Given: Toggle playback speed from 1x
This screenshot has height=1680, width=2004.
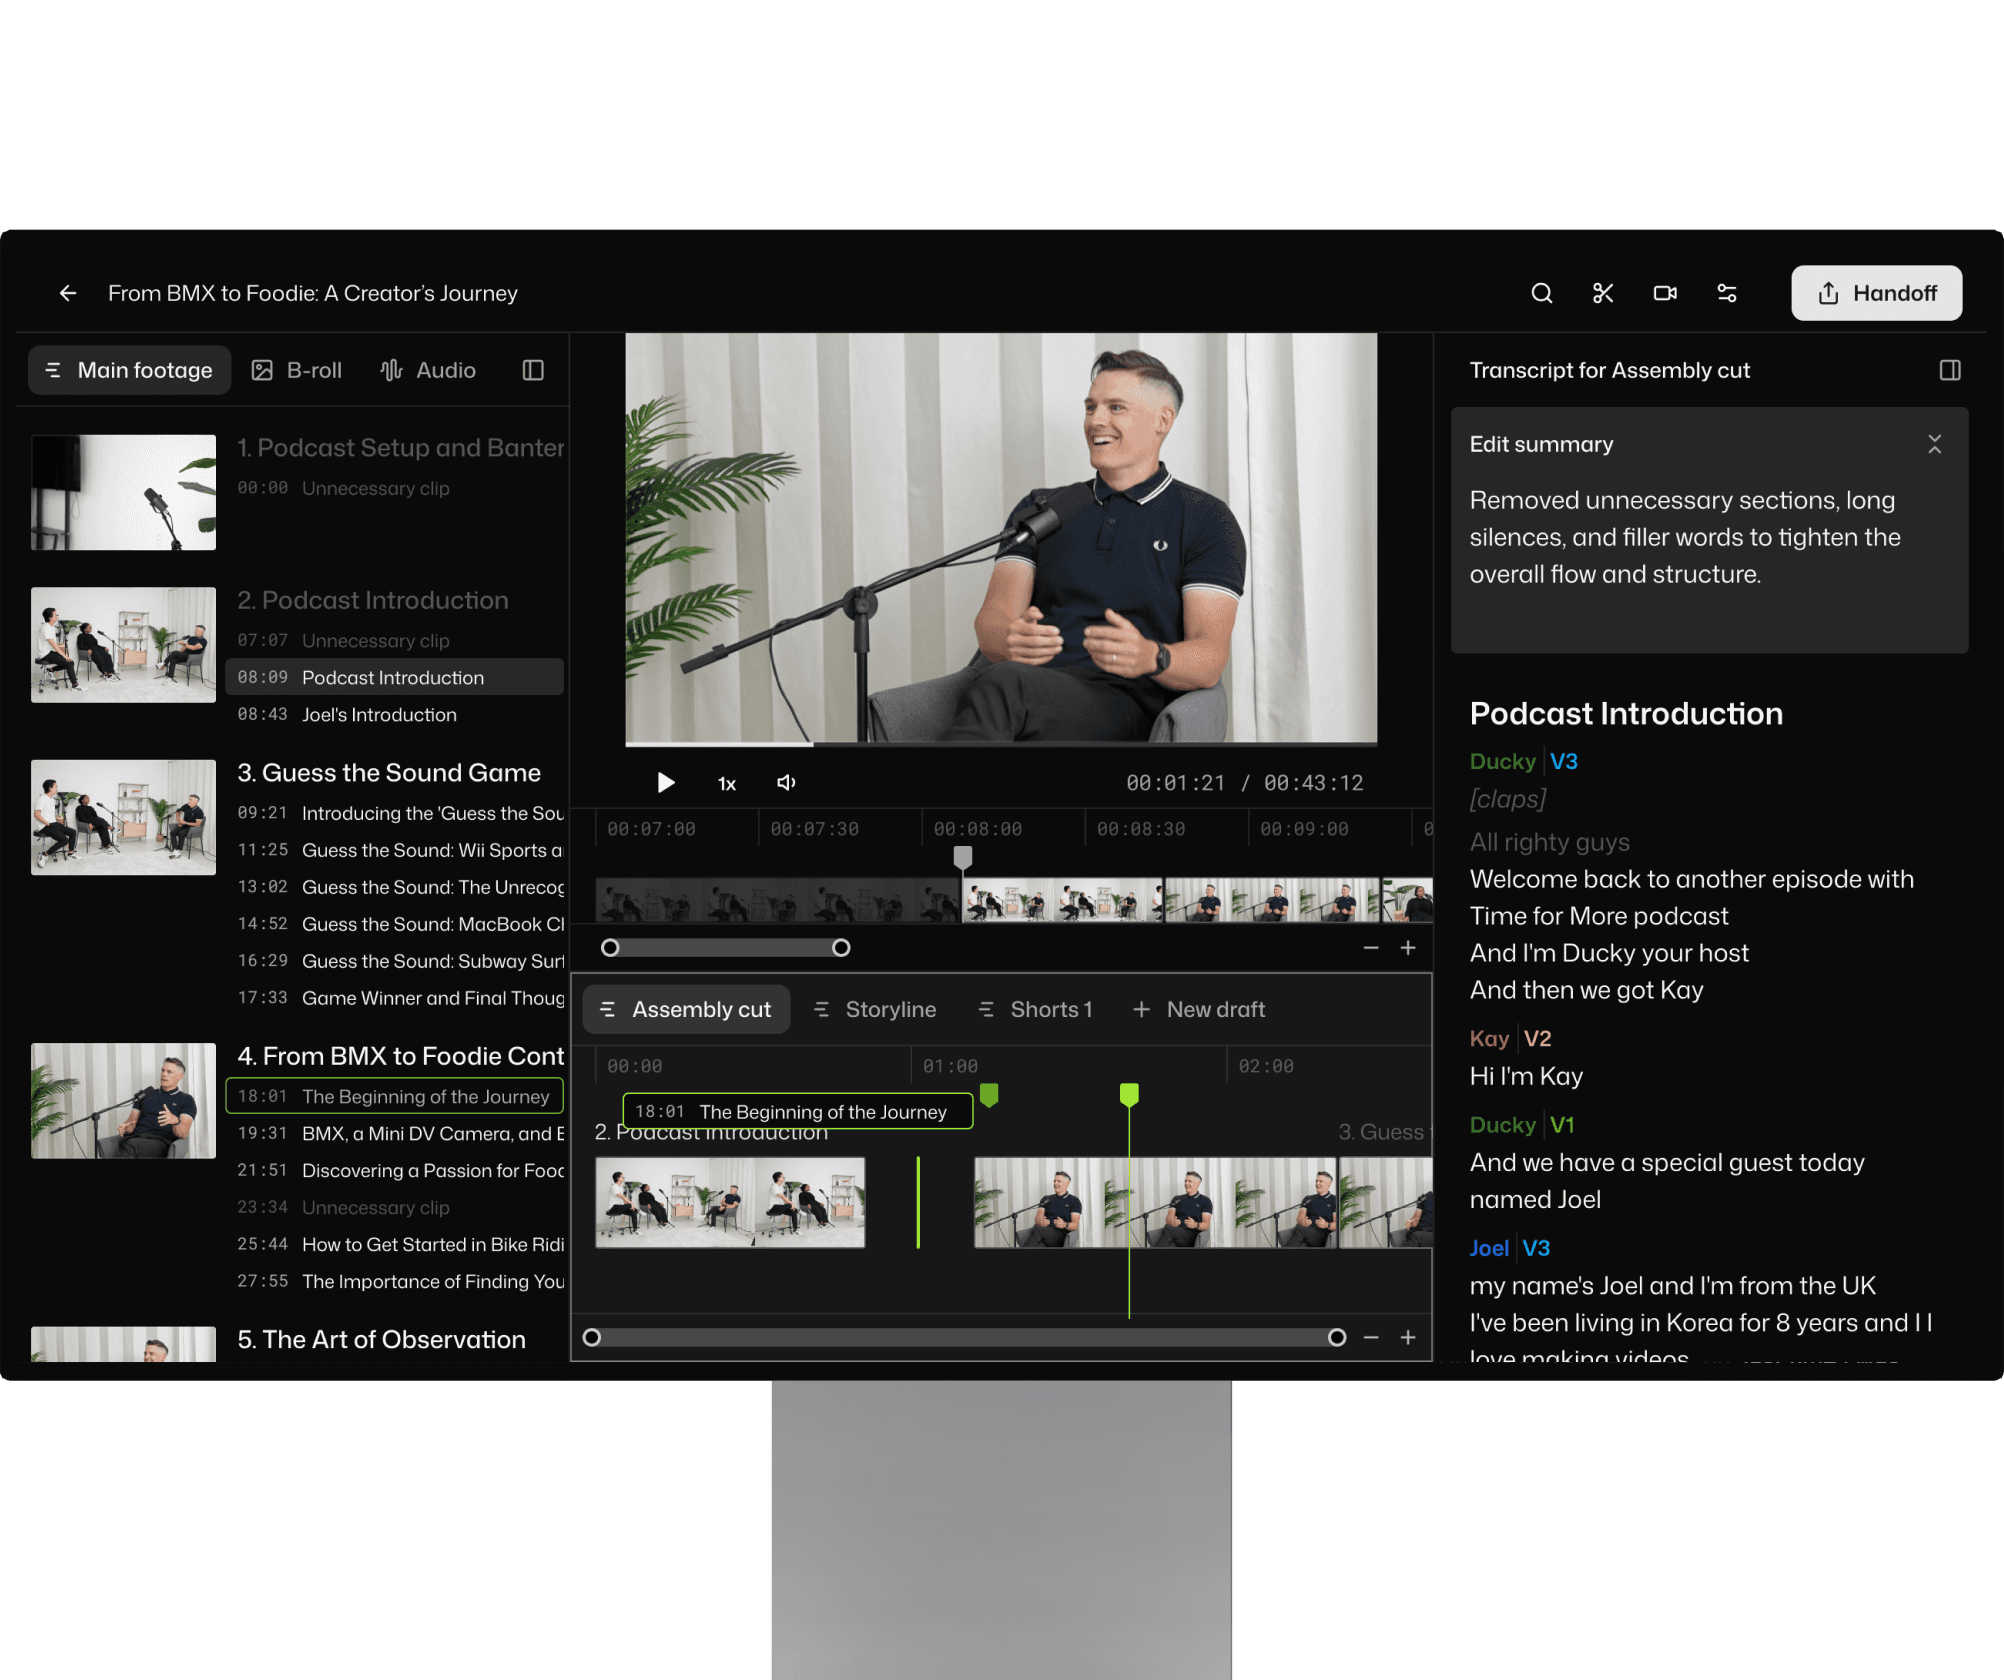Looking at the screenshot, I should [x=726, y=783].
